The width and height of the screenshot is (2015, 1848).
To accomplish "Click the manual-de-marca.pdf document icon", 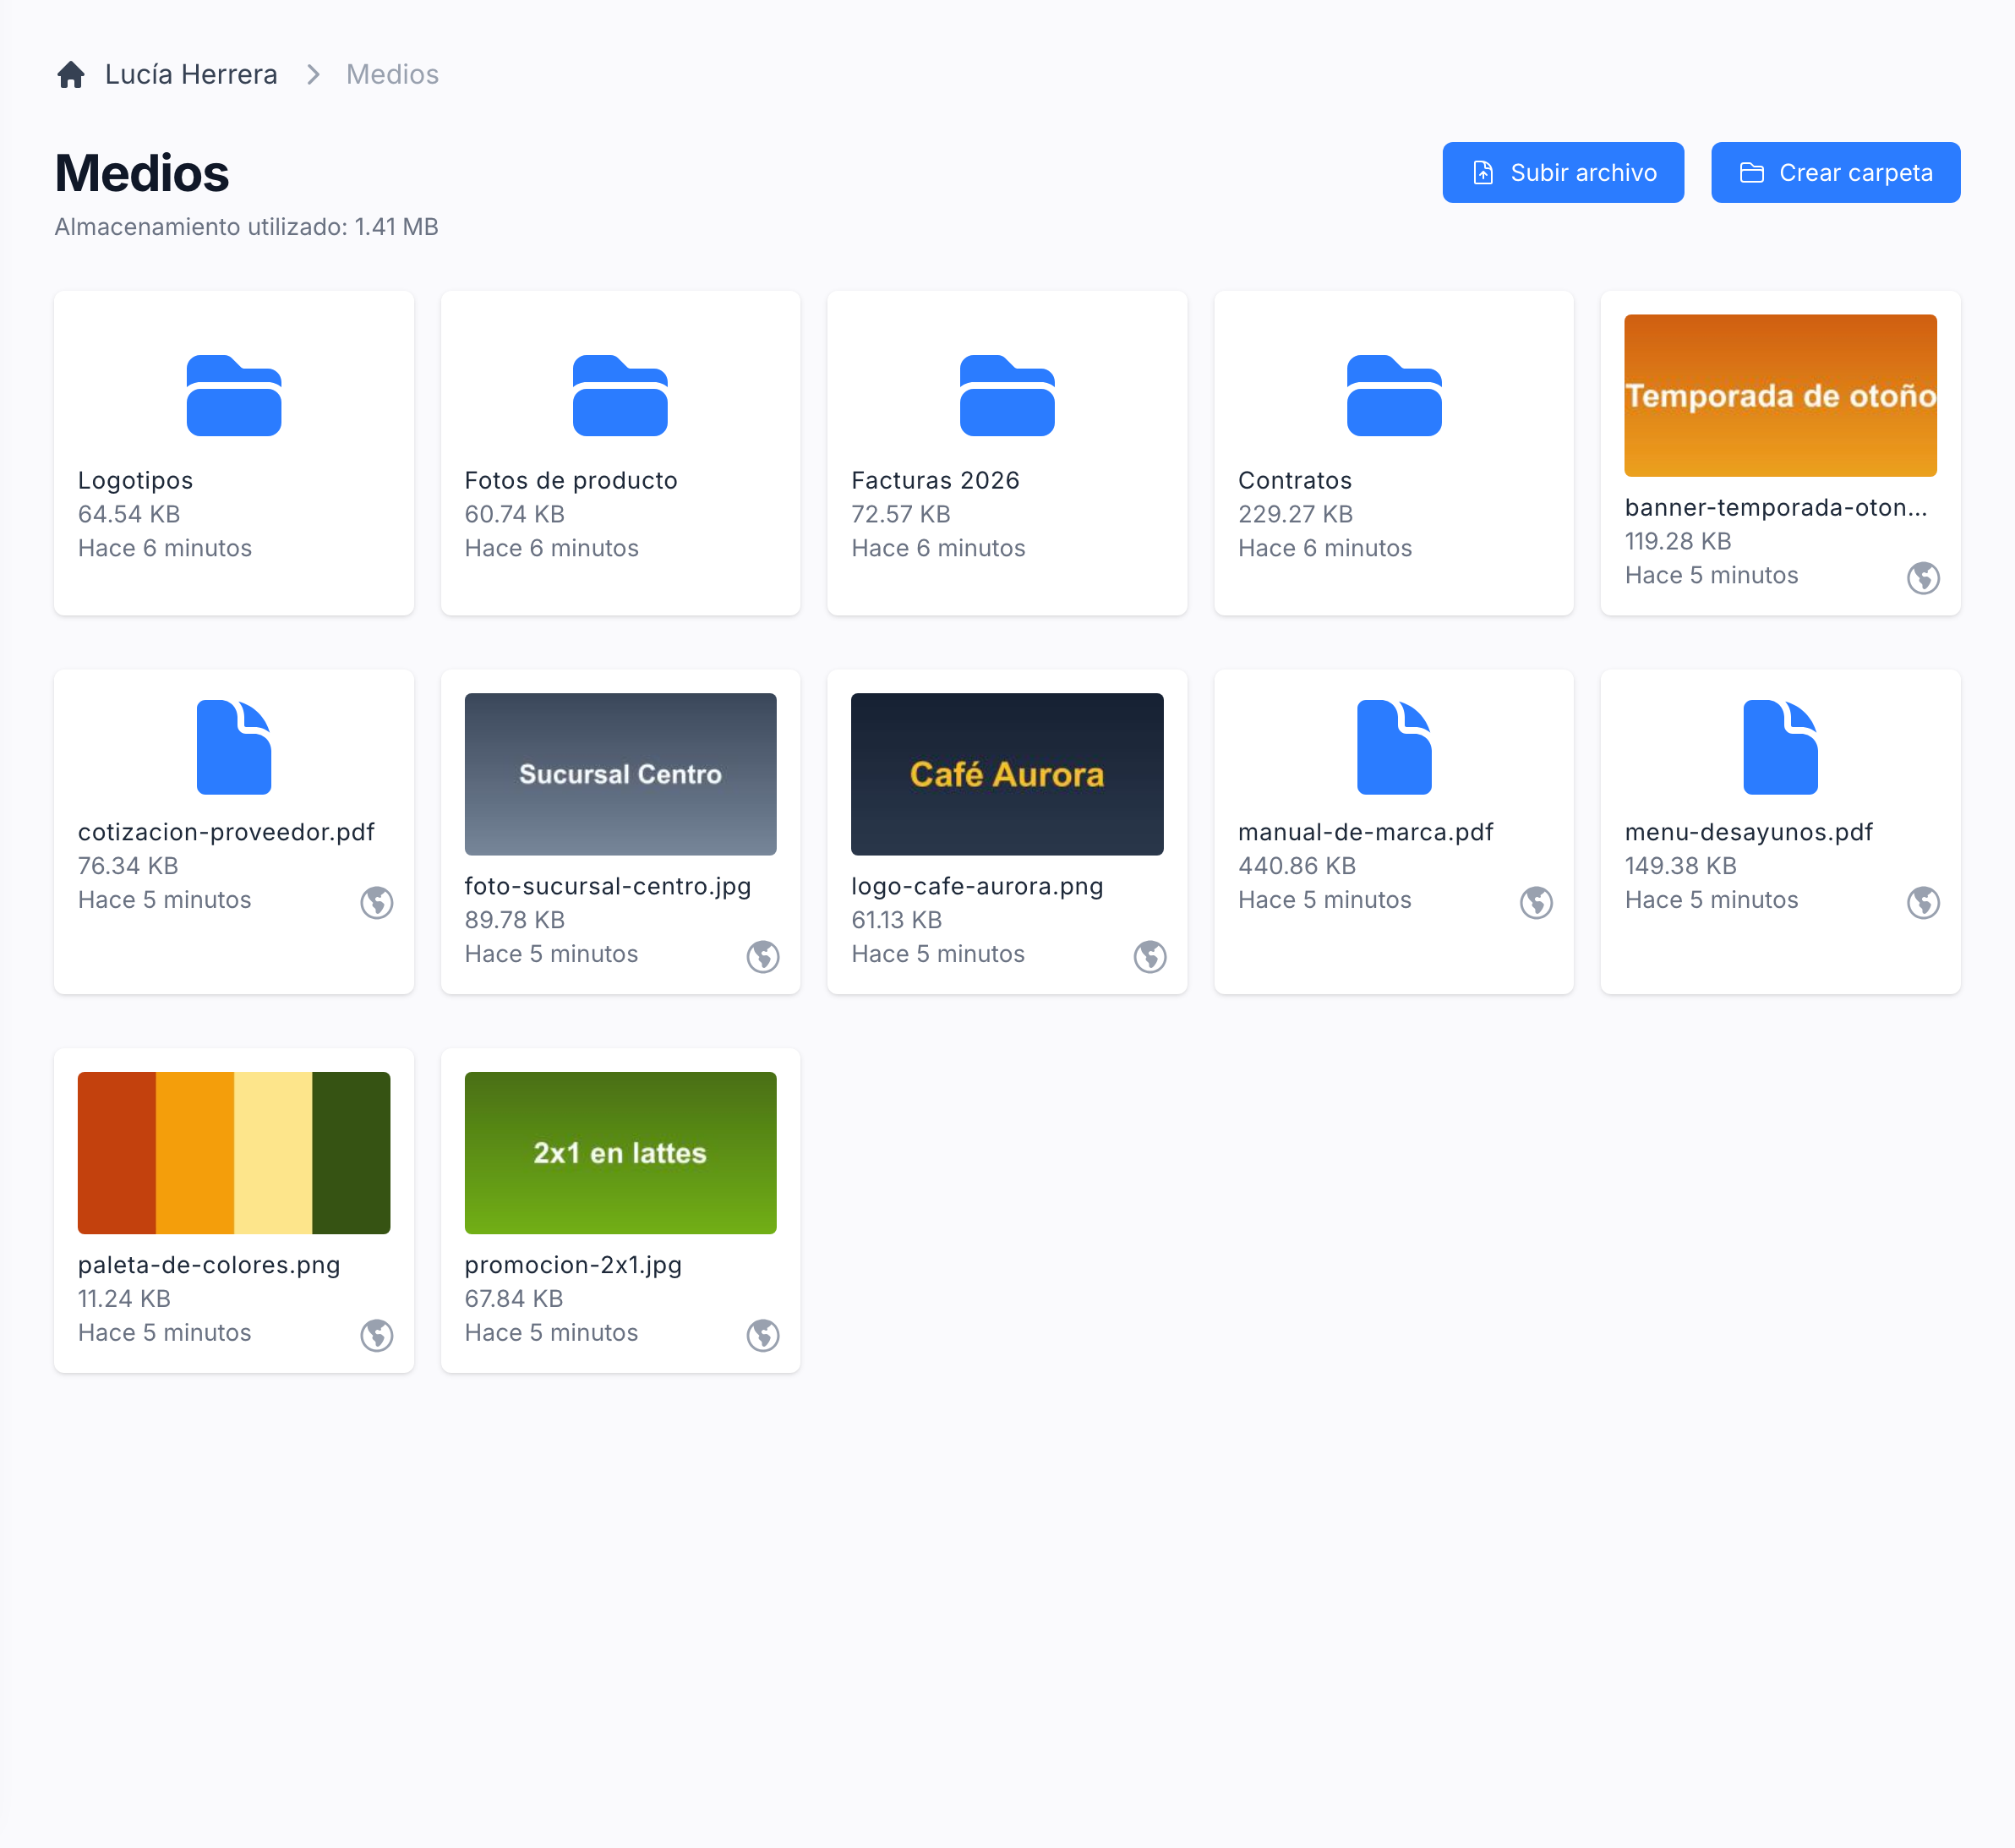I will pos(1394,747).
